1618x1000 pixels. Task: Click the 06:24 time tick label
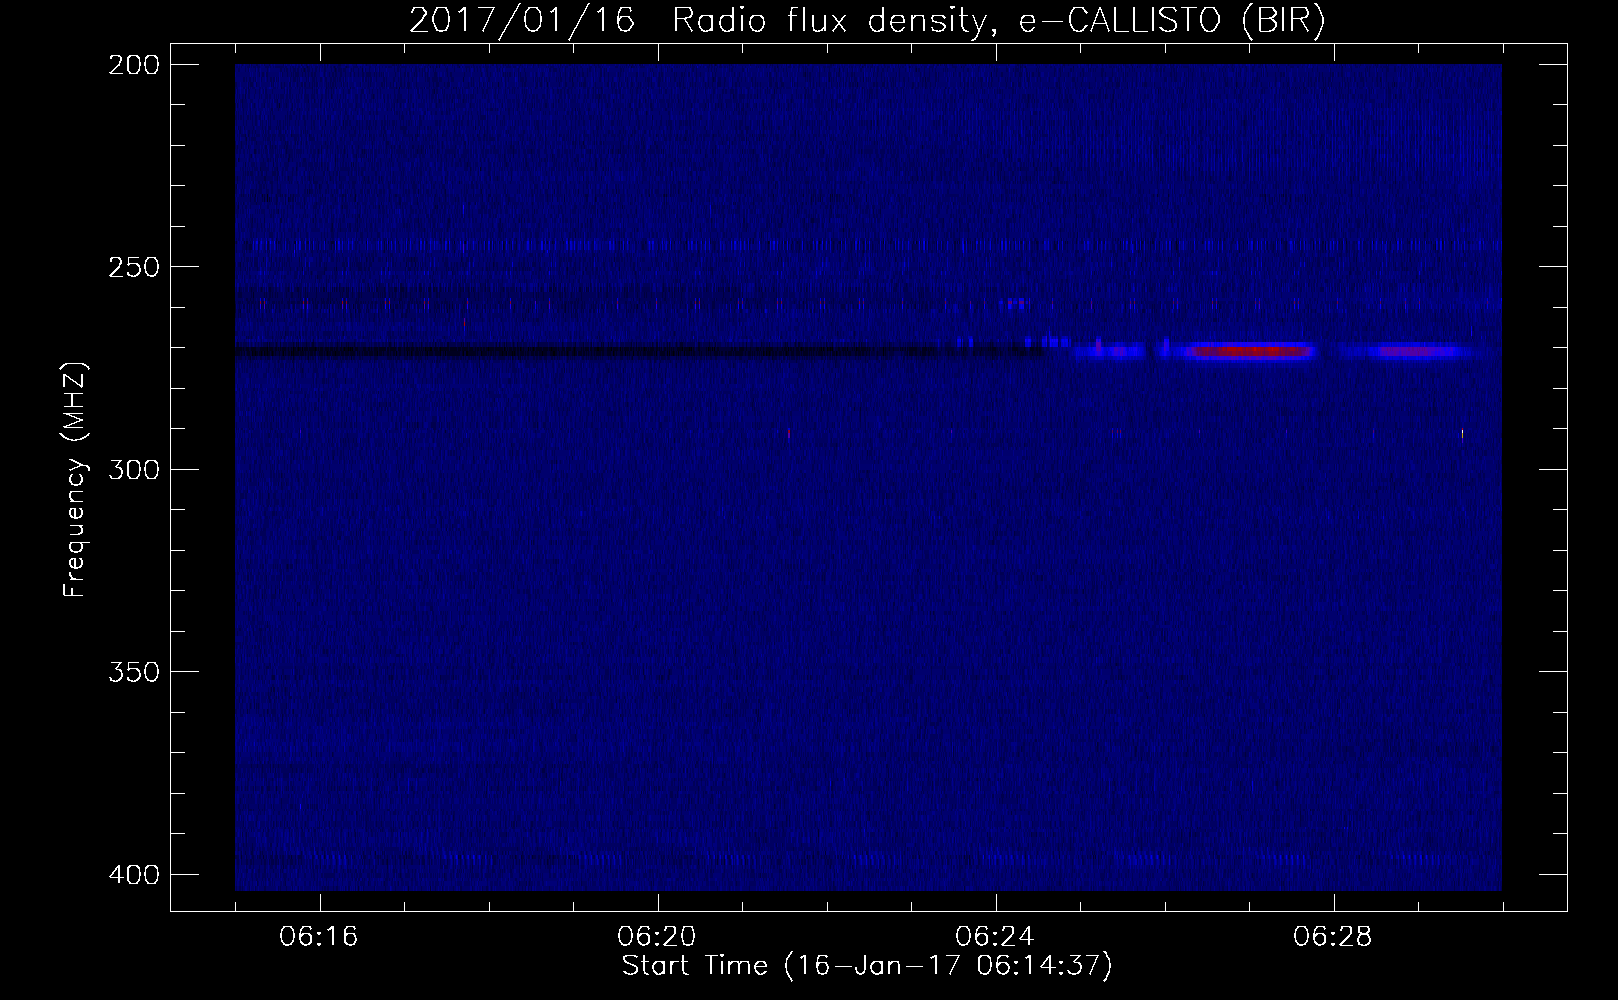point(996,937)
